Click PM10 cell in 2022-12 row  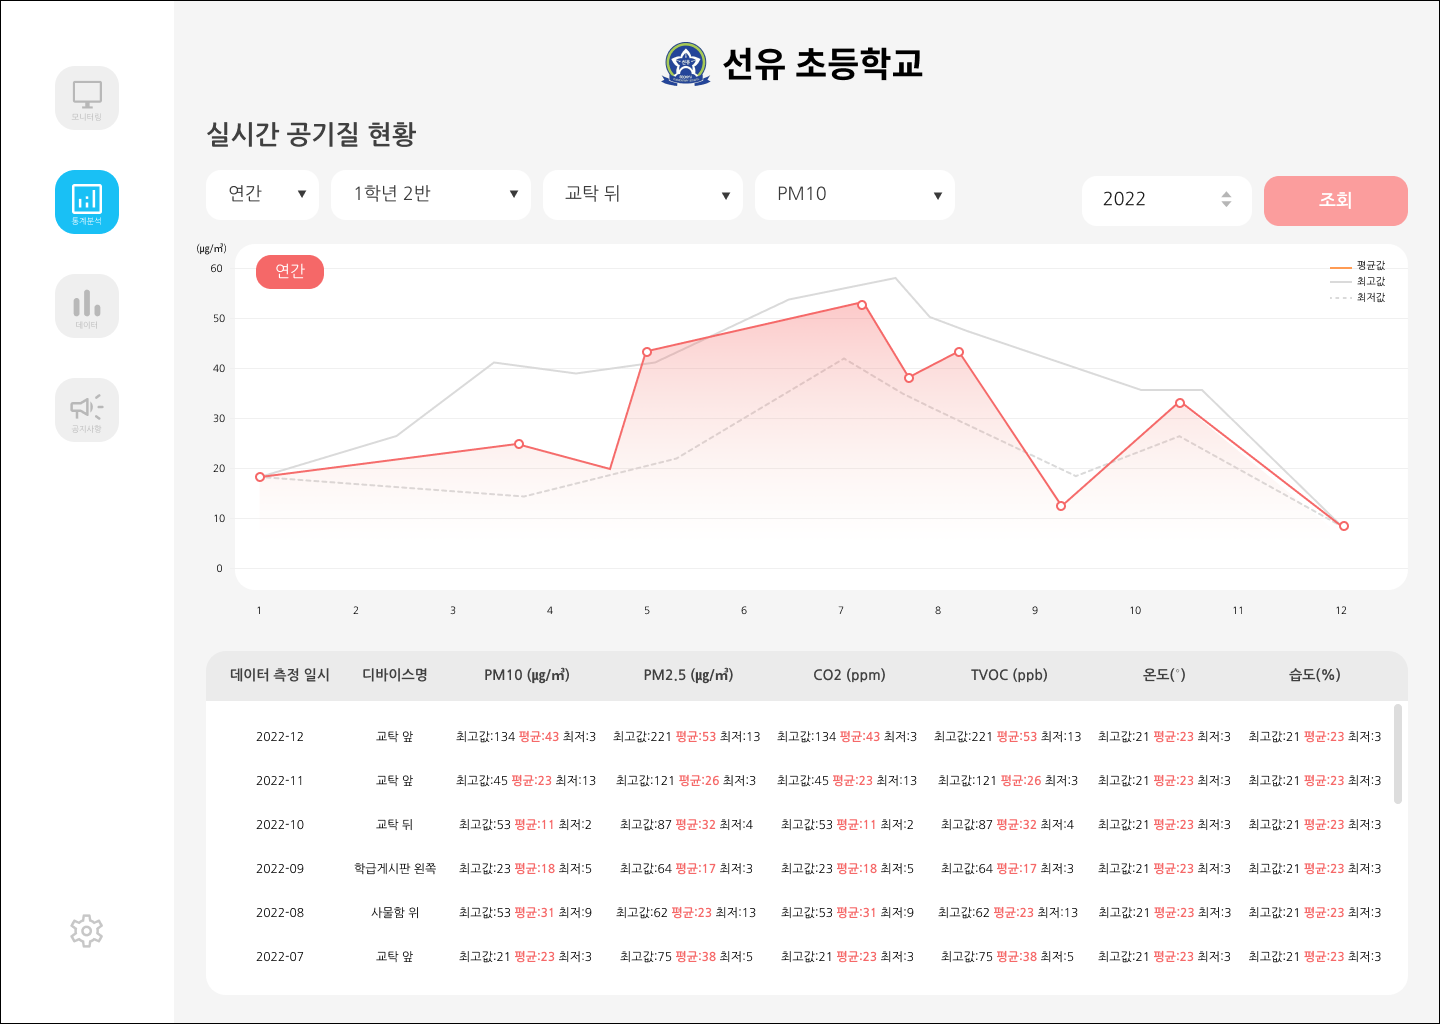pos(526,737)
